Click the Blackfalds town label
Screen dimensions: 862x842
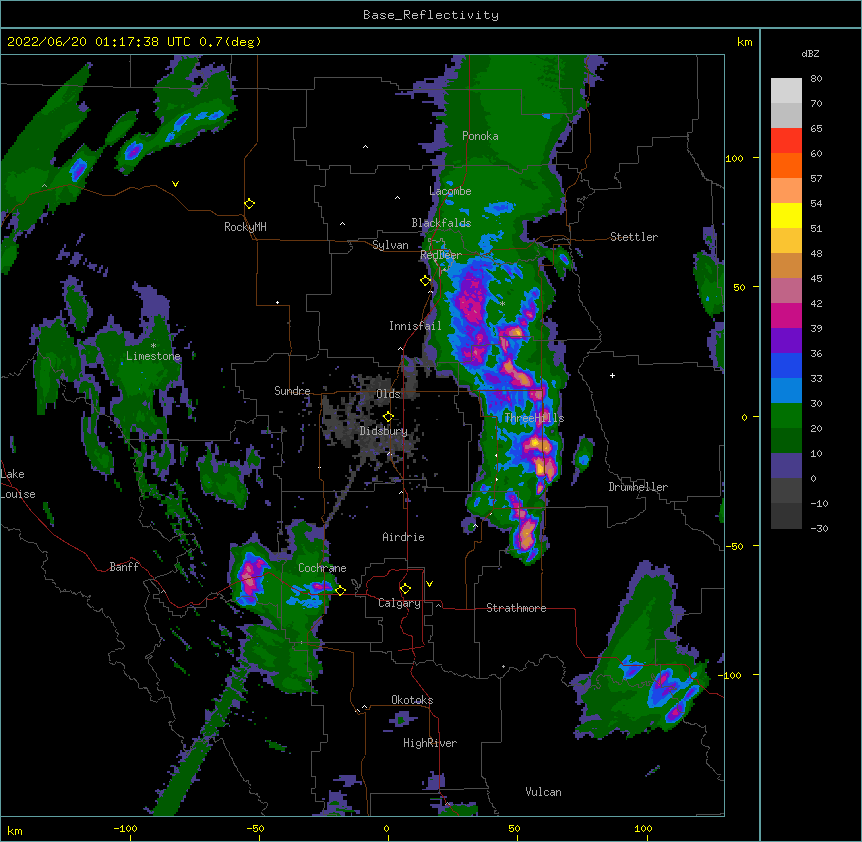pos(441,223)
